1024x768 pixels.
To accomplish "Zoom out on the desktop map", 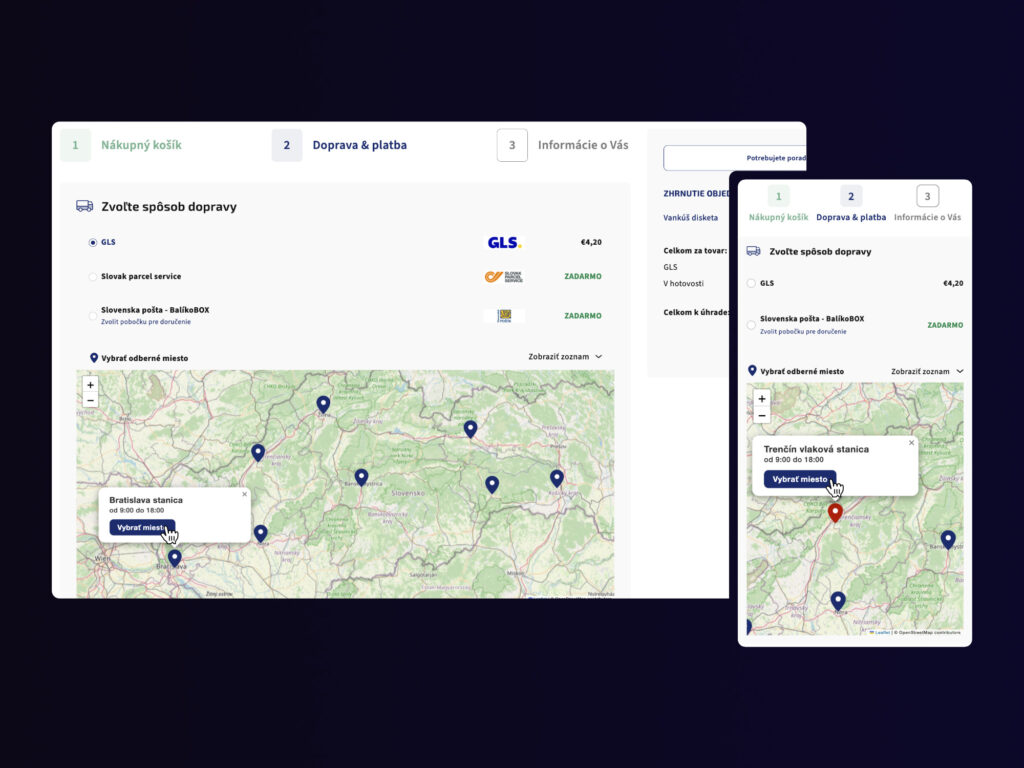I will tap(90, 400).
